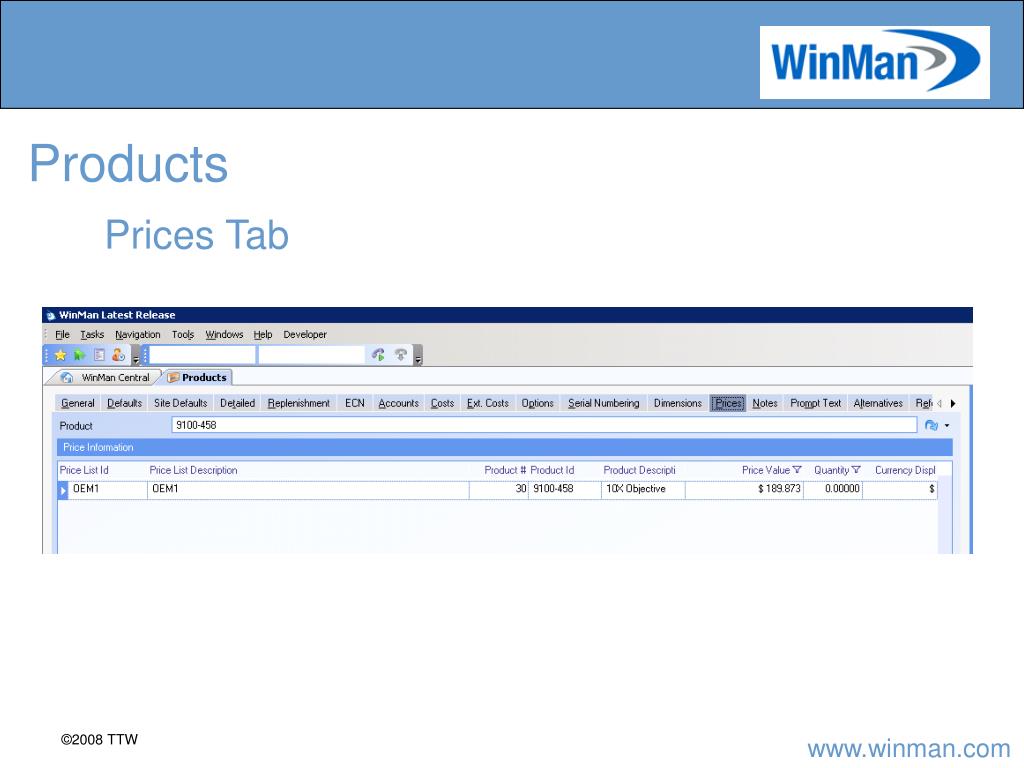Click the OEM1 Price List Description cell

[x=308, y=489]
